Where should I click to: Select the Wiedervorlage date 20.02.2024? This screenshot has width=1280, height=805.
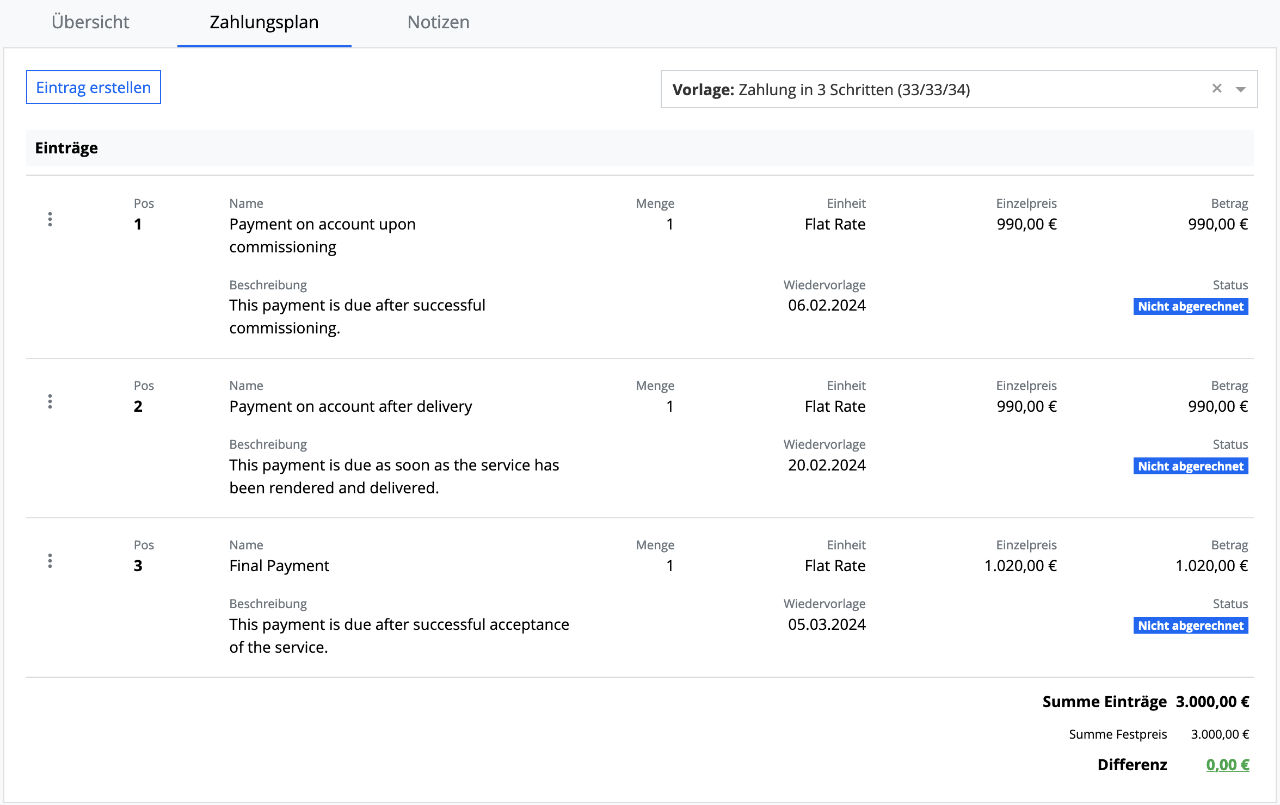[x=826, y=465]
